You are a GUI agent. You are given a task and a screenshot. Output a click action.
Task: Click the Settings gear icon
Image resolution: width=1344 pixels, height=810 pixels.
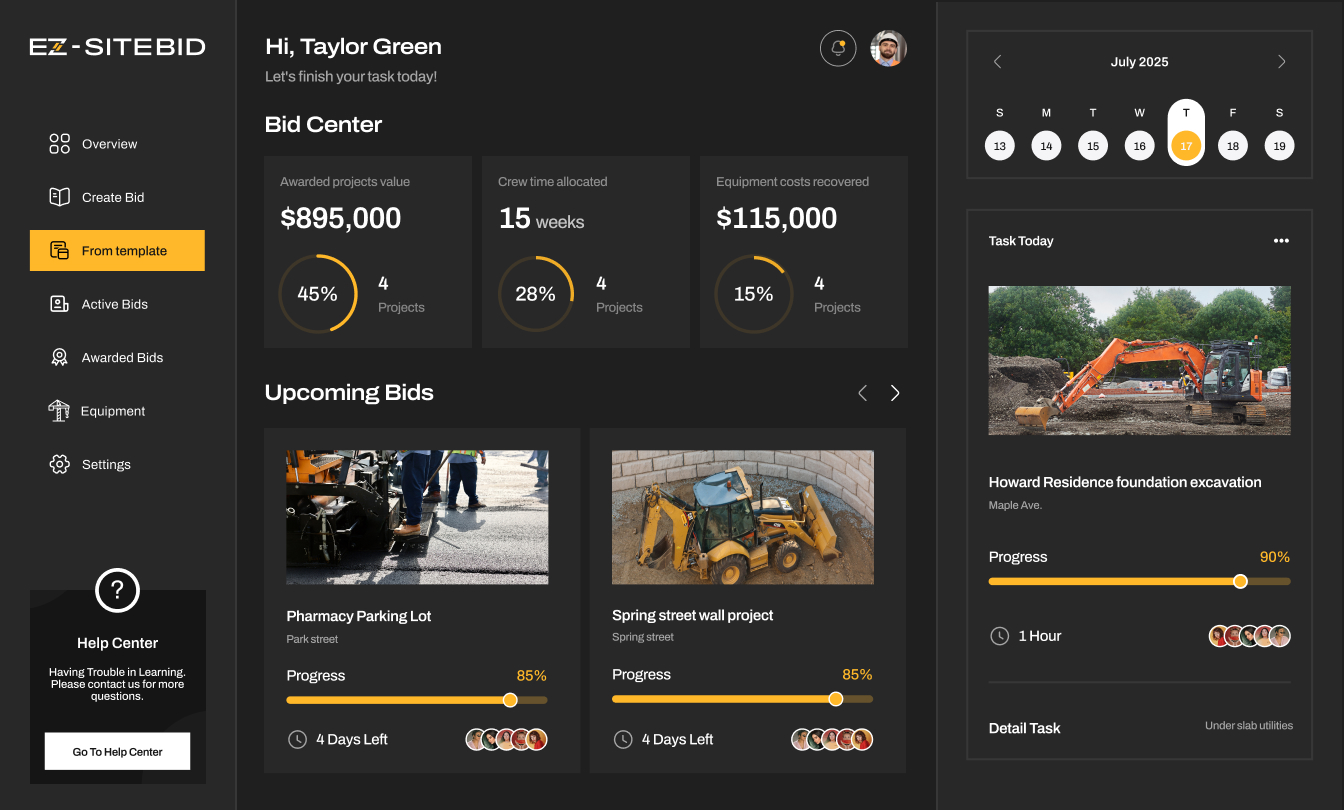click(x=59, y=464)
